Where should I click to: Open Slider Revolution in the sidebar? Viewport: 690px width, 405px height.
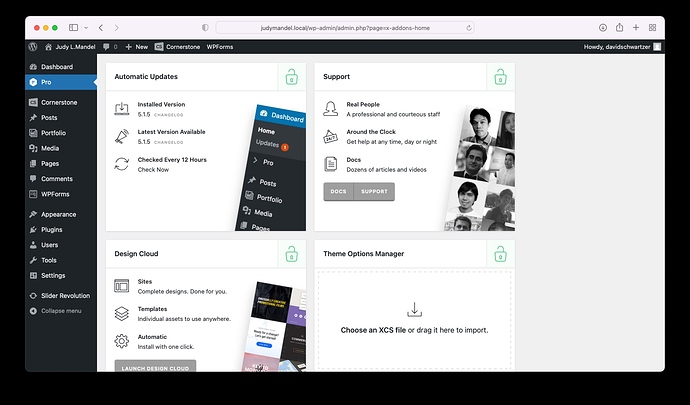(61, 296)
